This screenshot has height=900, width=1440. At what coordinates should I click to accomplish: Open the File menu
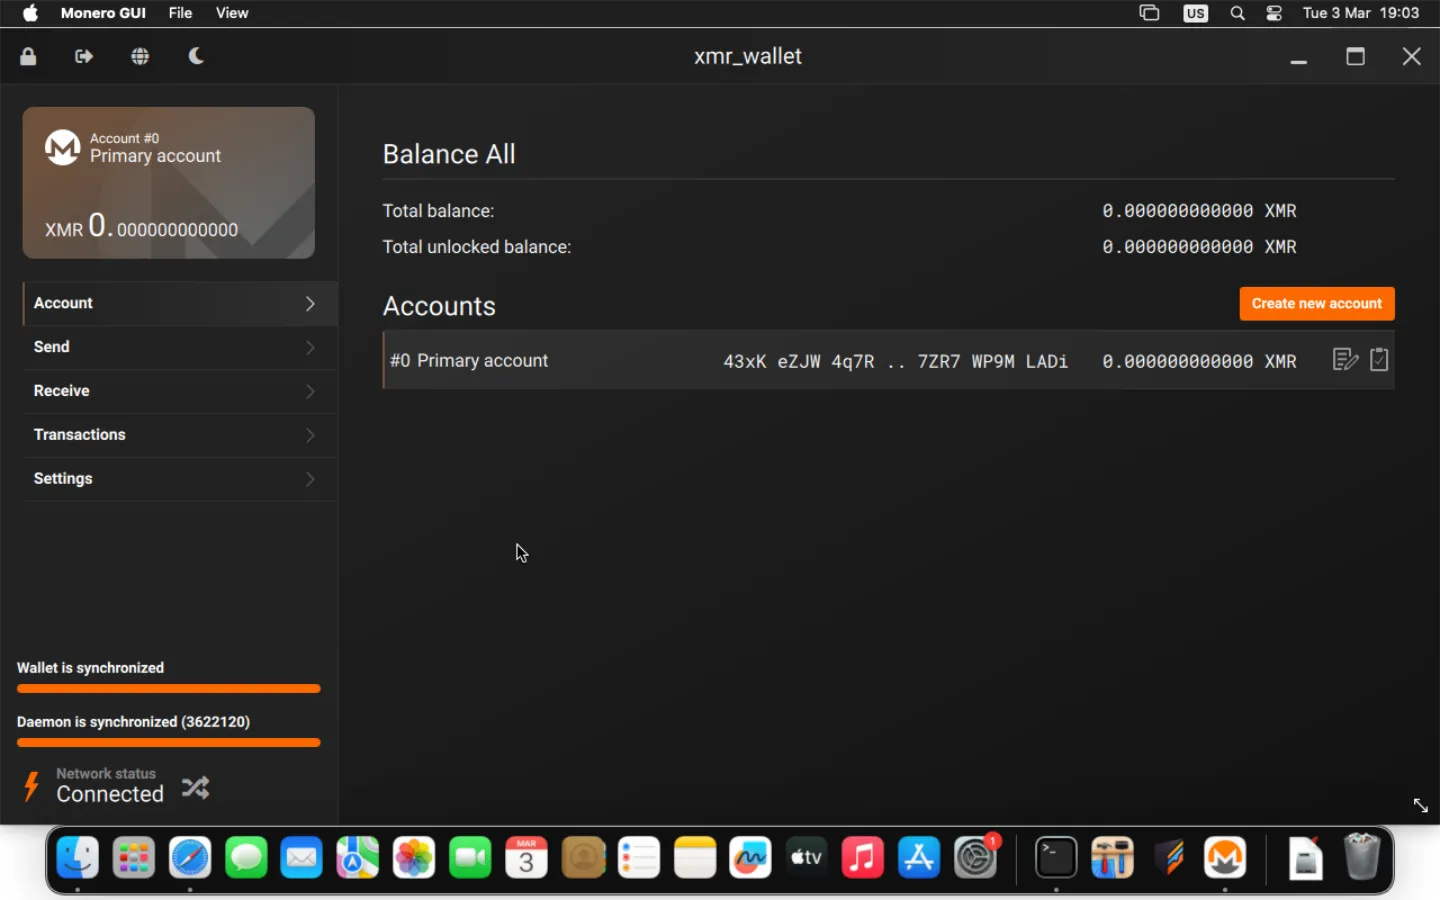point(180,13)
